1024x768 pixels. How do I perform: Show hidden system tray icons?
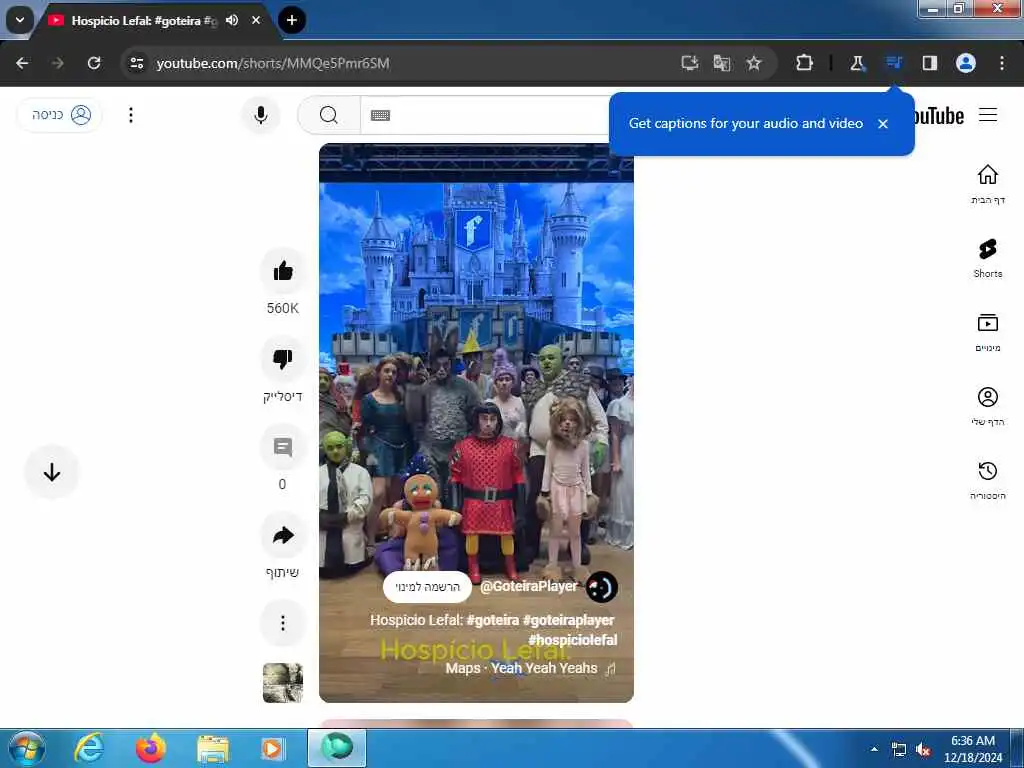click(x=874, y=749)
